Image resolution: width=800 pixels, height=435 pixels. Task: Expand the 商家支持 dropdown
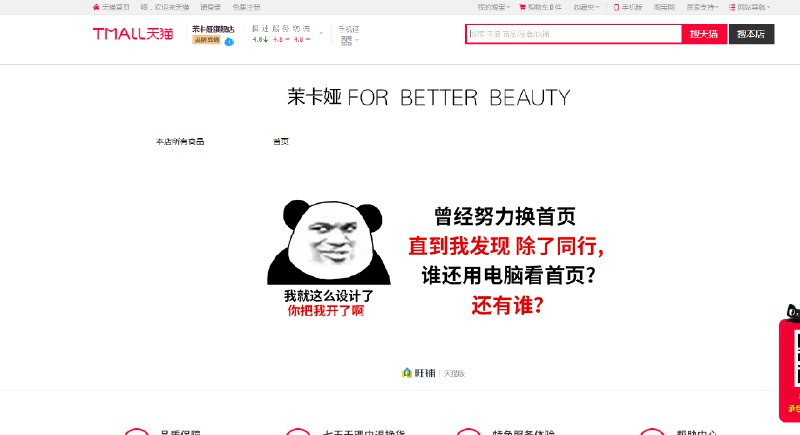(702, 7)
